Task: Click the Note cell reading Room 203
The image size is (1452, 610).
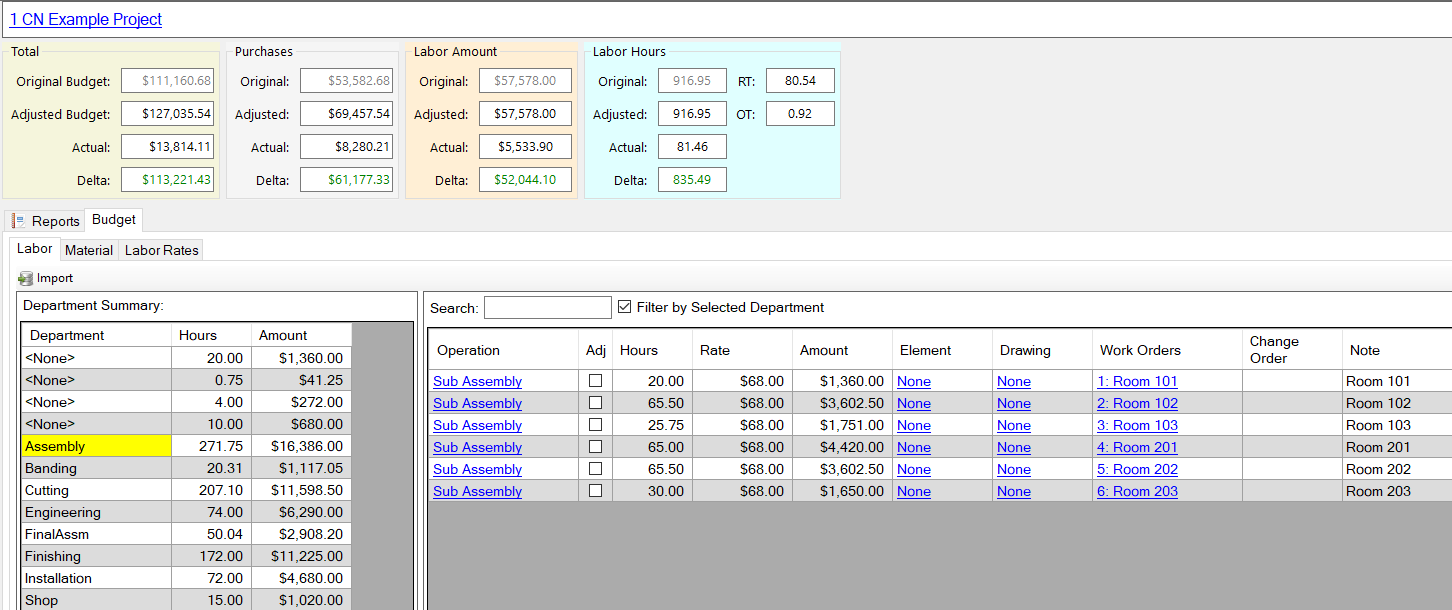Action: point(1397,491)
